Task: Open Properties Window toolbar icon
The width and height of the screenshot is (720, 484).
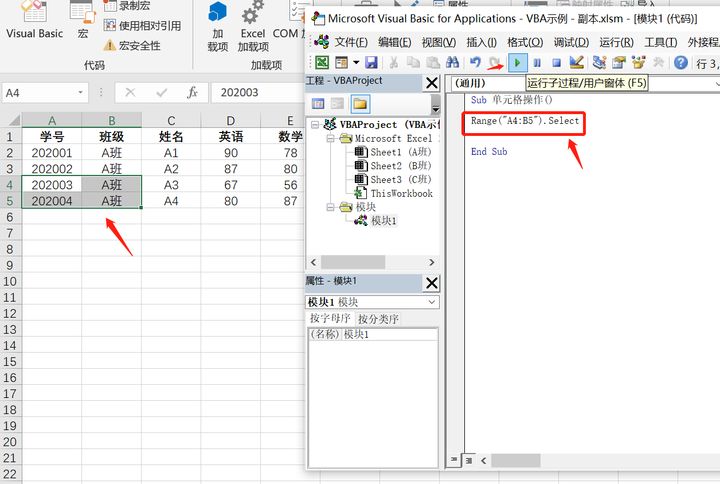Action: point(619,62)
